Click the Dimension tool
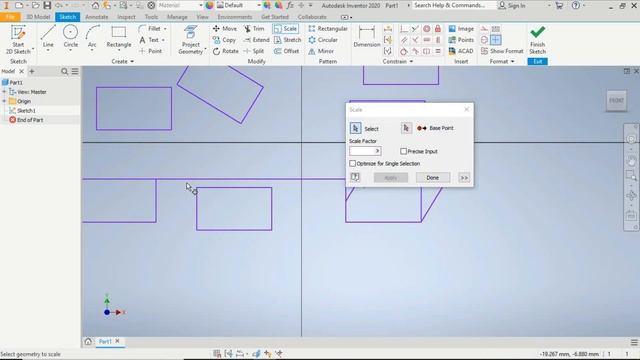The width and height of the screenshot is (640, 360). pos(367,37)
